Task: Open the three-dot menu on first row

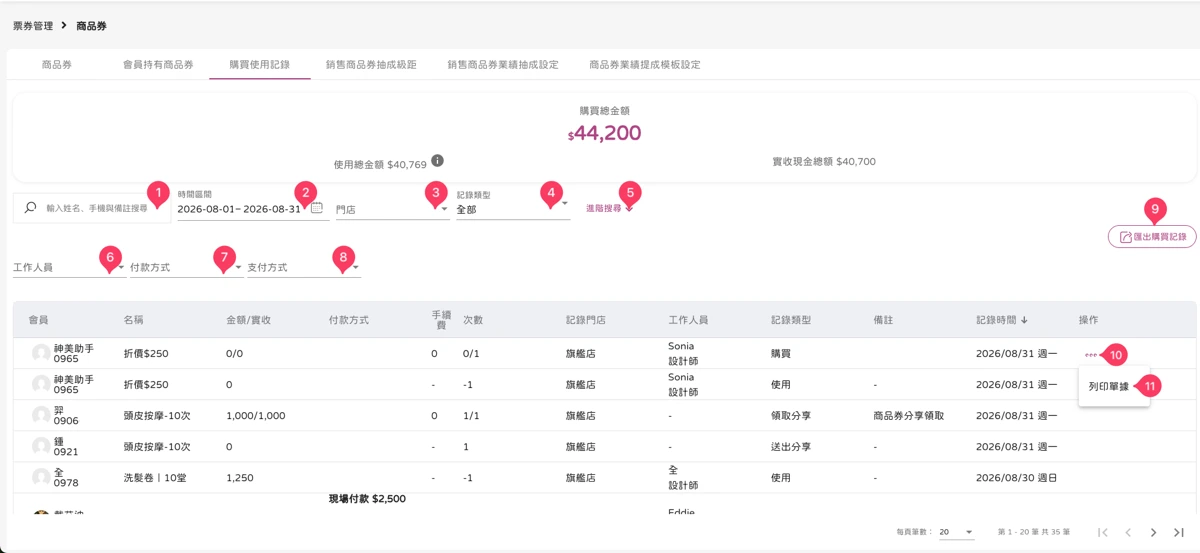Action: tap(1089, 354)
